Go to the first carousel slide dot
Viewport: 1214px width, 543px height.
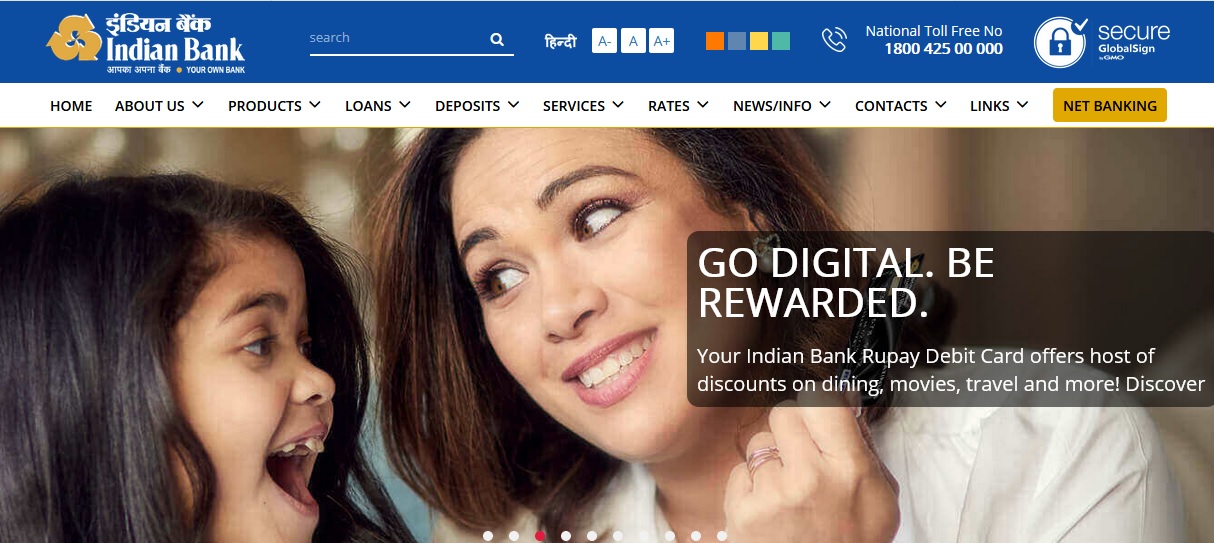click(488, 536)
